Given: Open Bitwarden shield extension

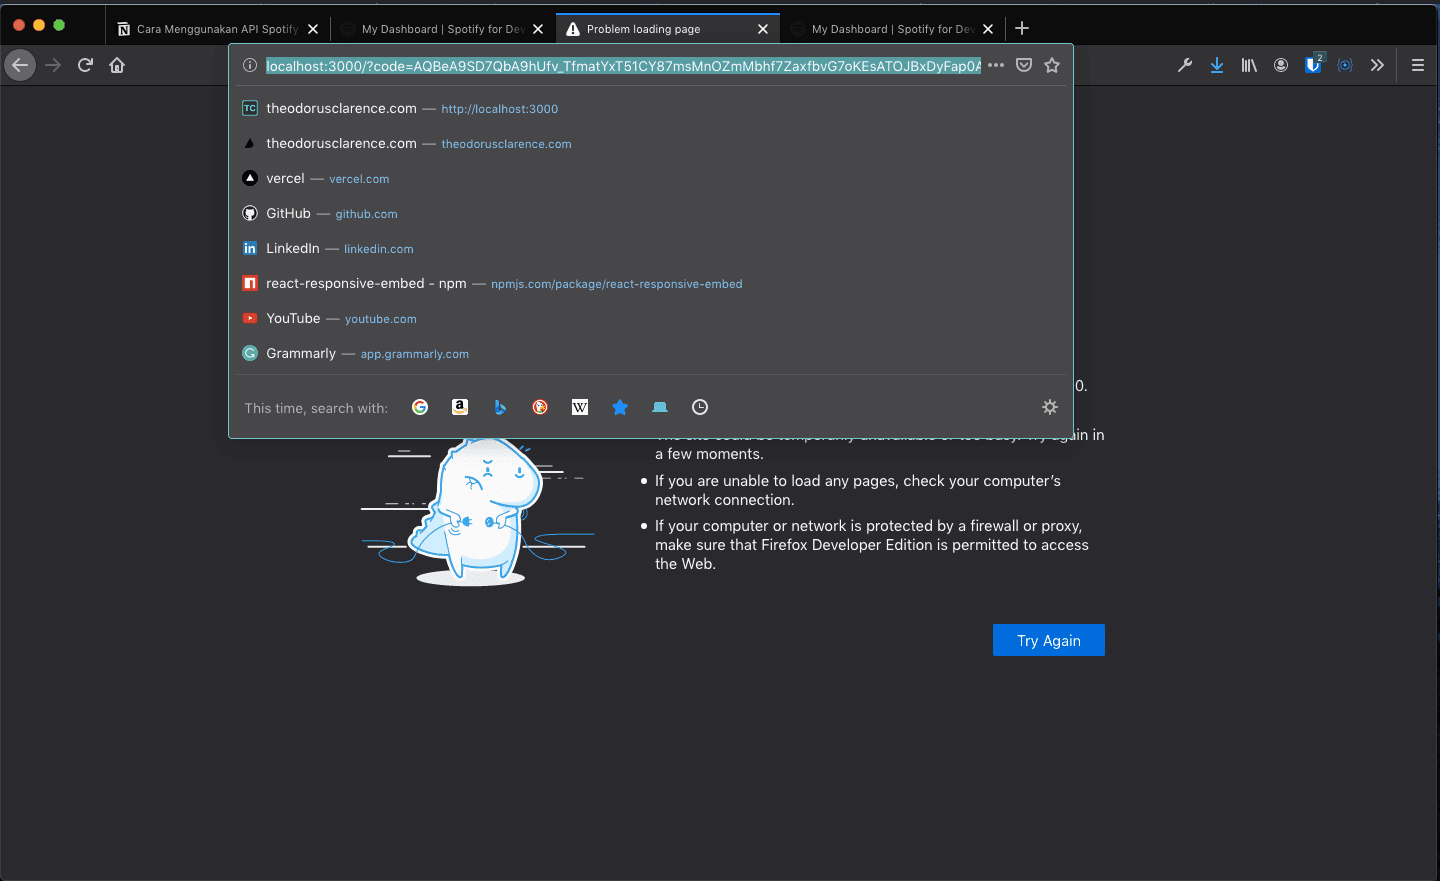Looking at the screenshot, I should (x=1313, y=65).
